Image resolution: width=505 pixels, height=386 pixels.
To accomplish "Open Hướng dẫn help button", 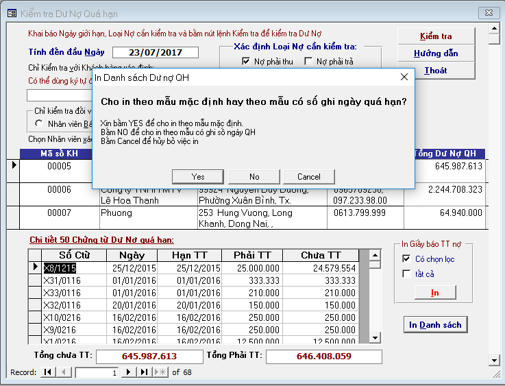I will [436, 53].
